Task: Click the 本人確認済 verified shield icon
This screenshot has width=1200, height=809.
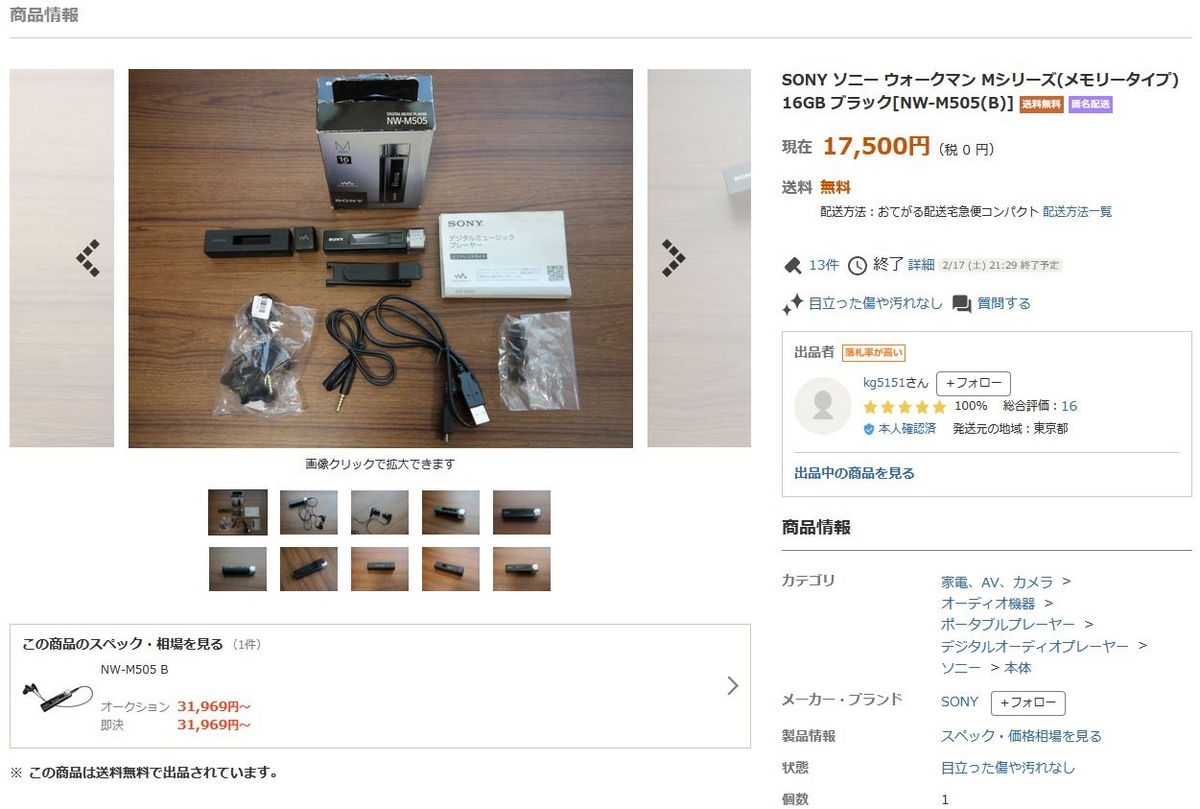Action: 869,429
